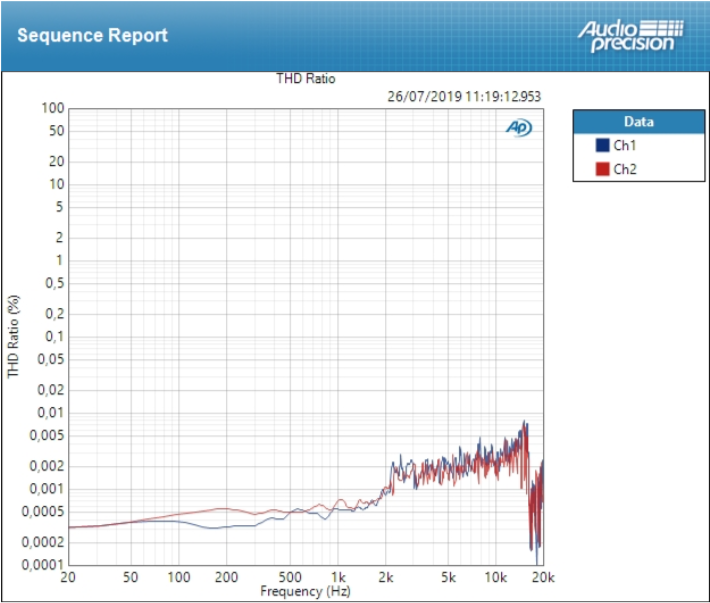The image size is (710, 603).
Task: Select the blue Ch1 color swatch
Action: pos(602,146)
